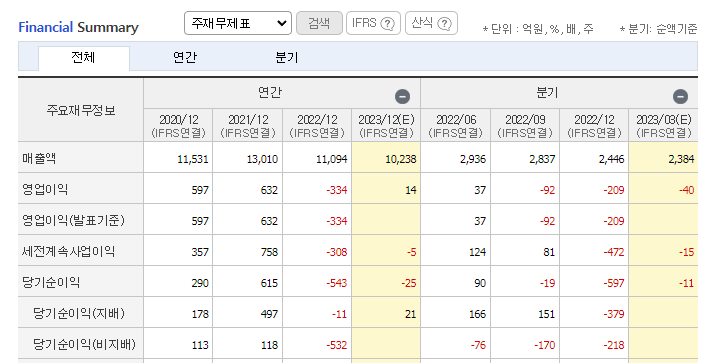Select the -532 non-controlling income value

tap(337, 345)
